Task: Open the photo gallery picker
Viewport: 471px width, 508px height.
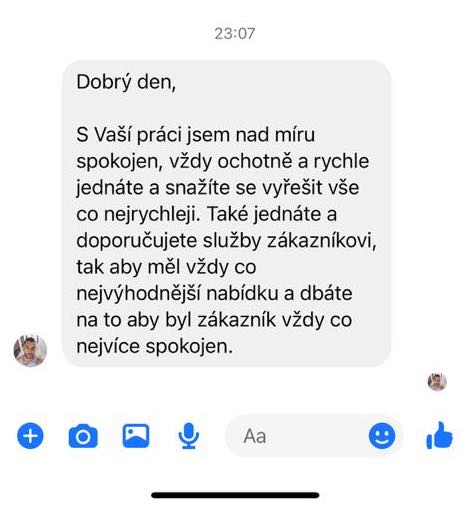Action: [x=136, y=436]
